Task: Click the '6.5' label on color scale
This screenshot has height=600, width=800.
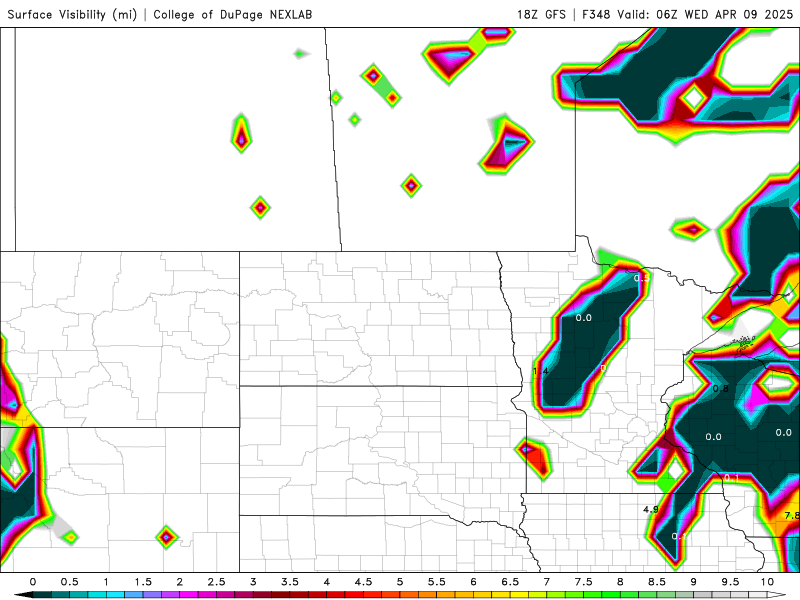Action: tap(510, 582)
